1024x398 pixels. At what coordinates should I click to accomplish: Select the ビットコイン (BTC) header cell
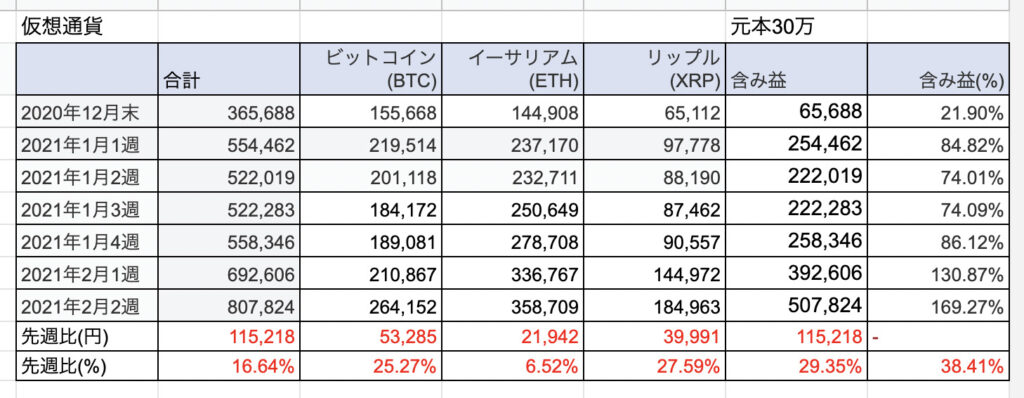370,69
